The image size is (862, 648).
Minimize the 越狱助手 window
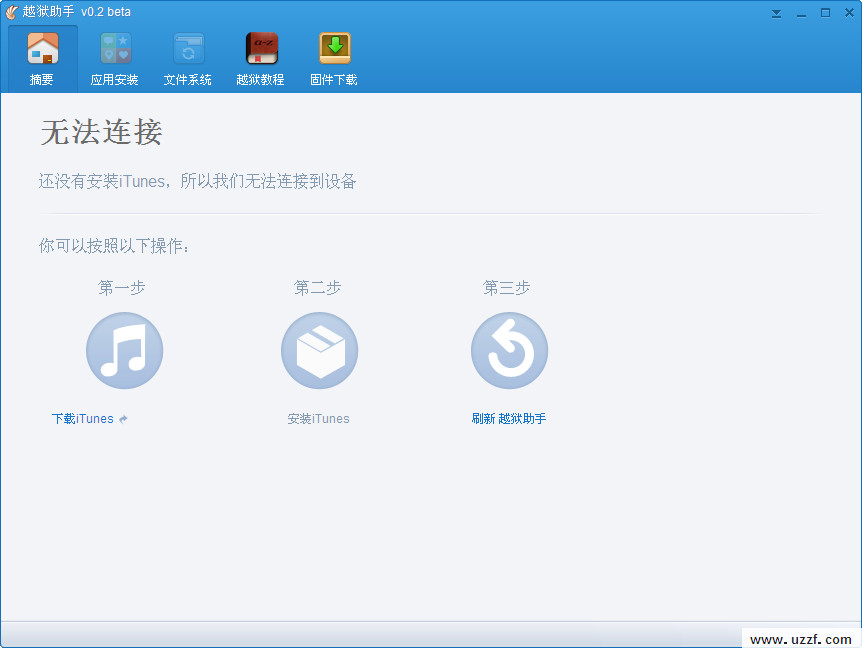coord(801,13)
